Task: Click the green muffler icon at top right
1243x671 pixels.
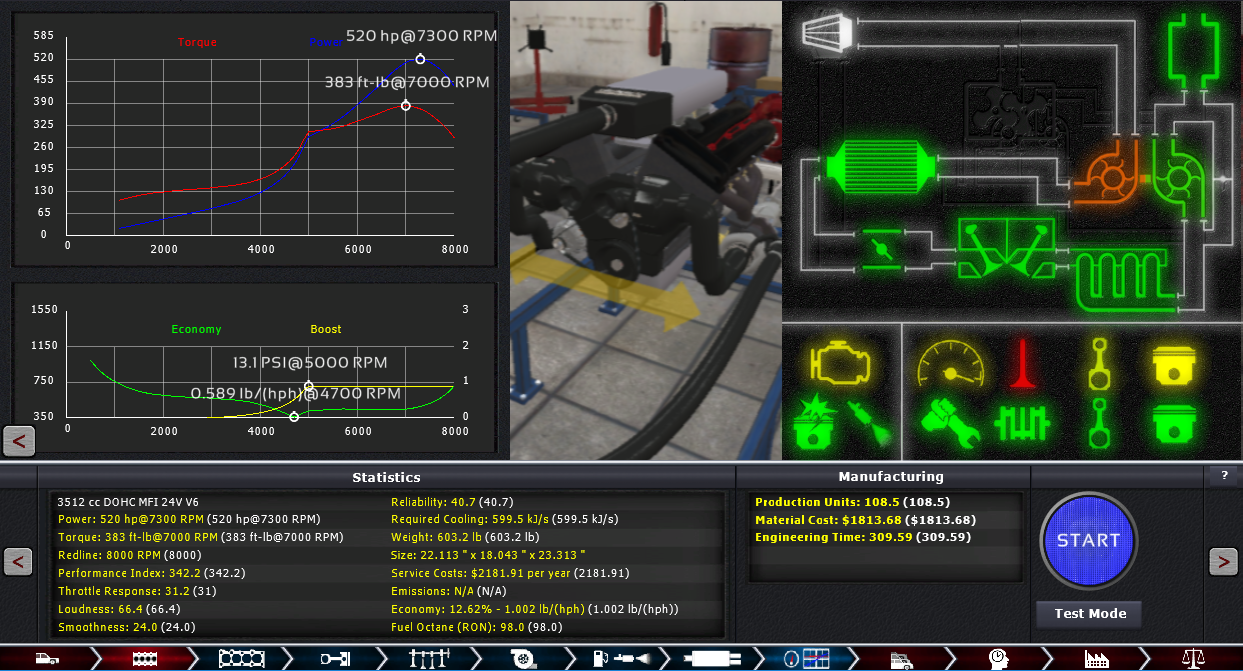Action: 1194,48
